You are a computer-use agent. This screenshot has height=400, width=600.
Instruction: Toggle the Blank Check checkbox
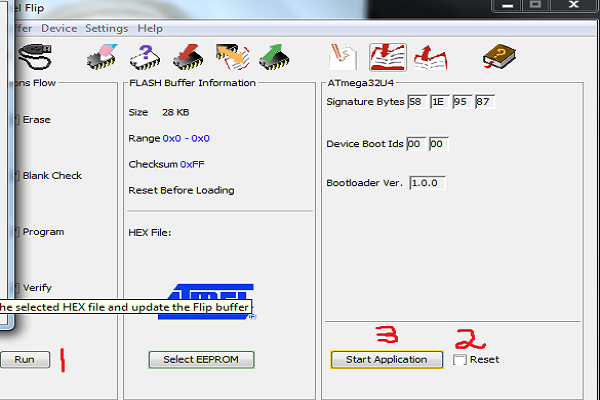point(16,176)
